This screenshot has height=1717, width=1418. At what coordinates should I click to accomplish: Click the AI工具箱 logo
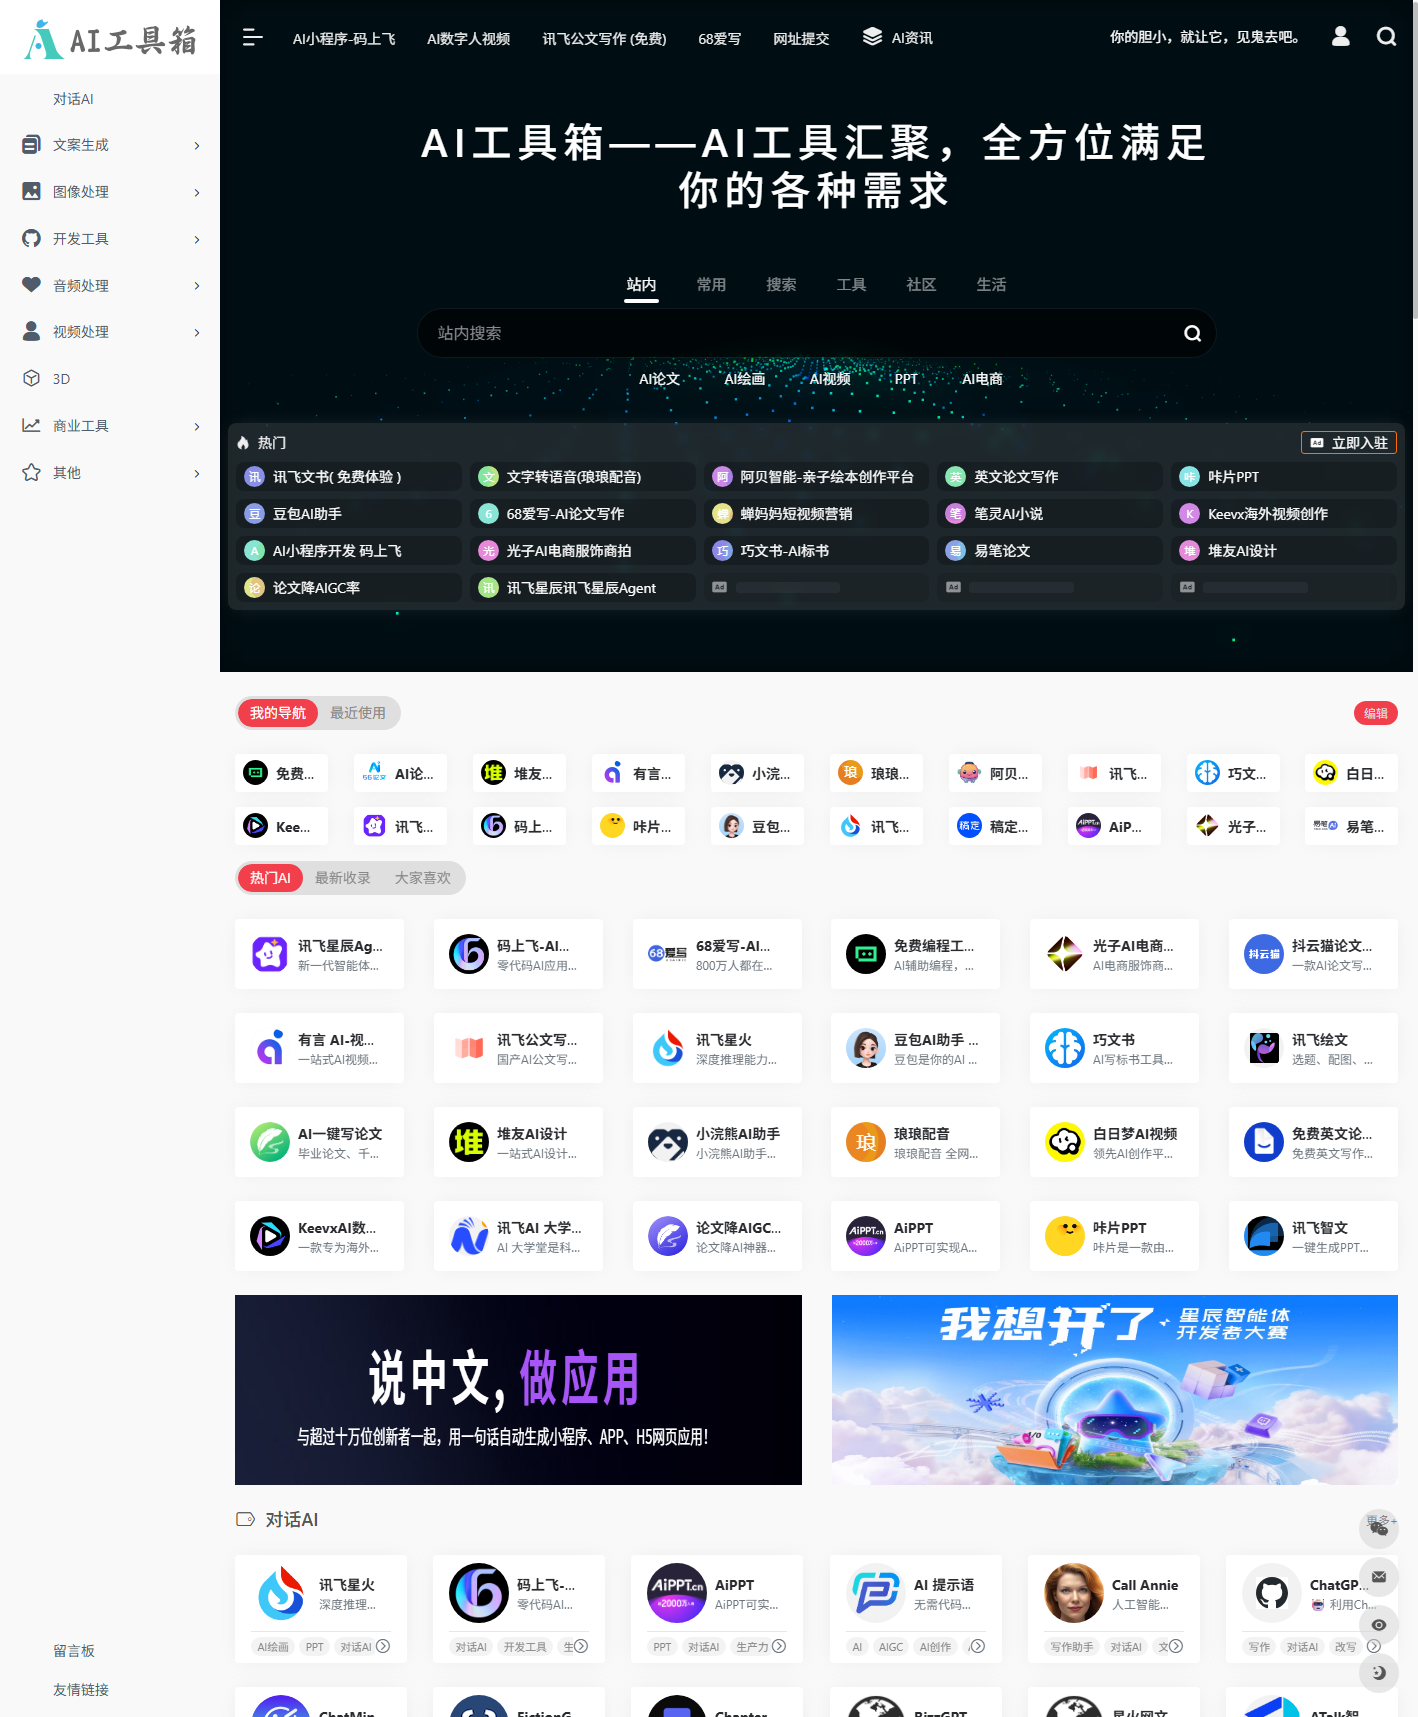pos(110,40)
